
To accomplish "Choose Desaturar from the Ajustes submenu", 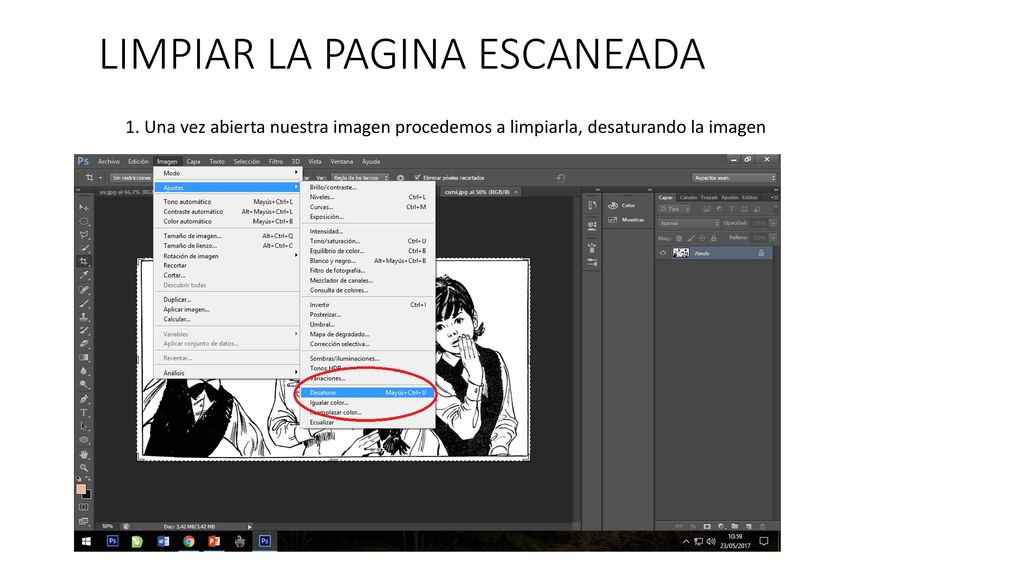I will tap(368, 392).
